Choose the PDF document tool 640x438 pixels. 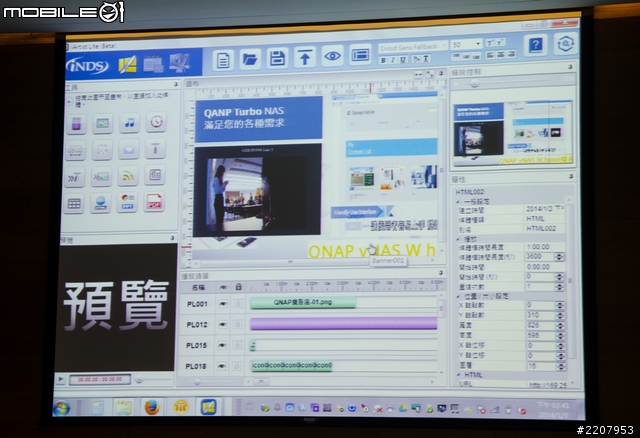(x=154, y=202)
